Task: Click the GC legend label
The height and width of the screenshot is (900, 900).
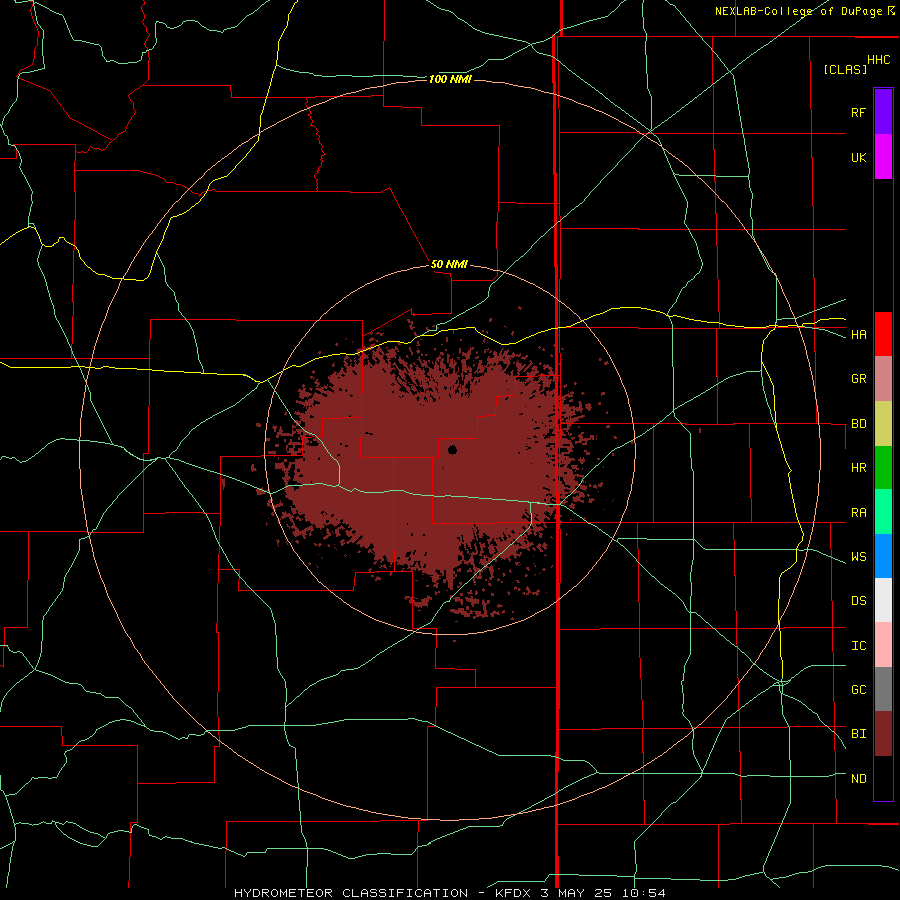Action: click(x=858, y=690)
